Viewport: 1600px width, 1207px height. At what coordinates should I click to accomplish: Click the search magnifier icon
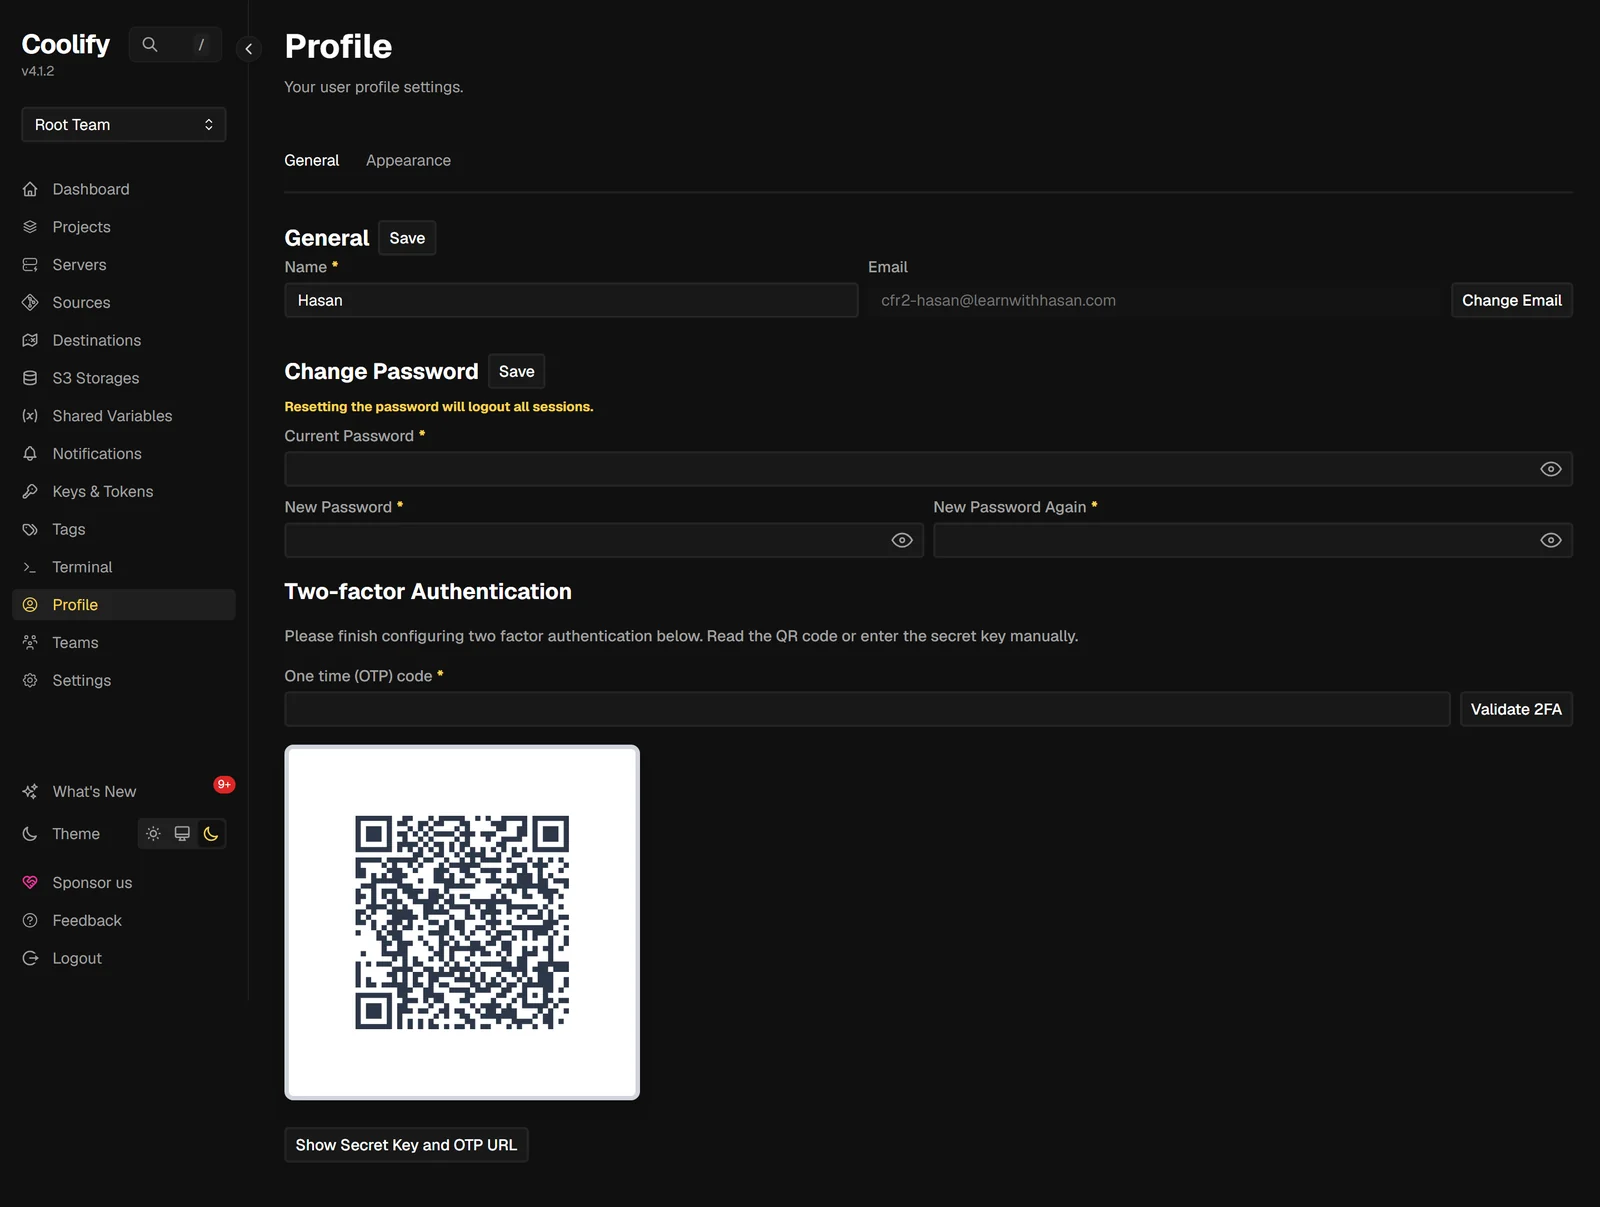(150, 44)
